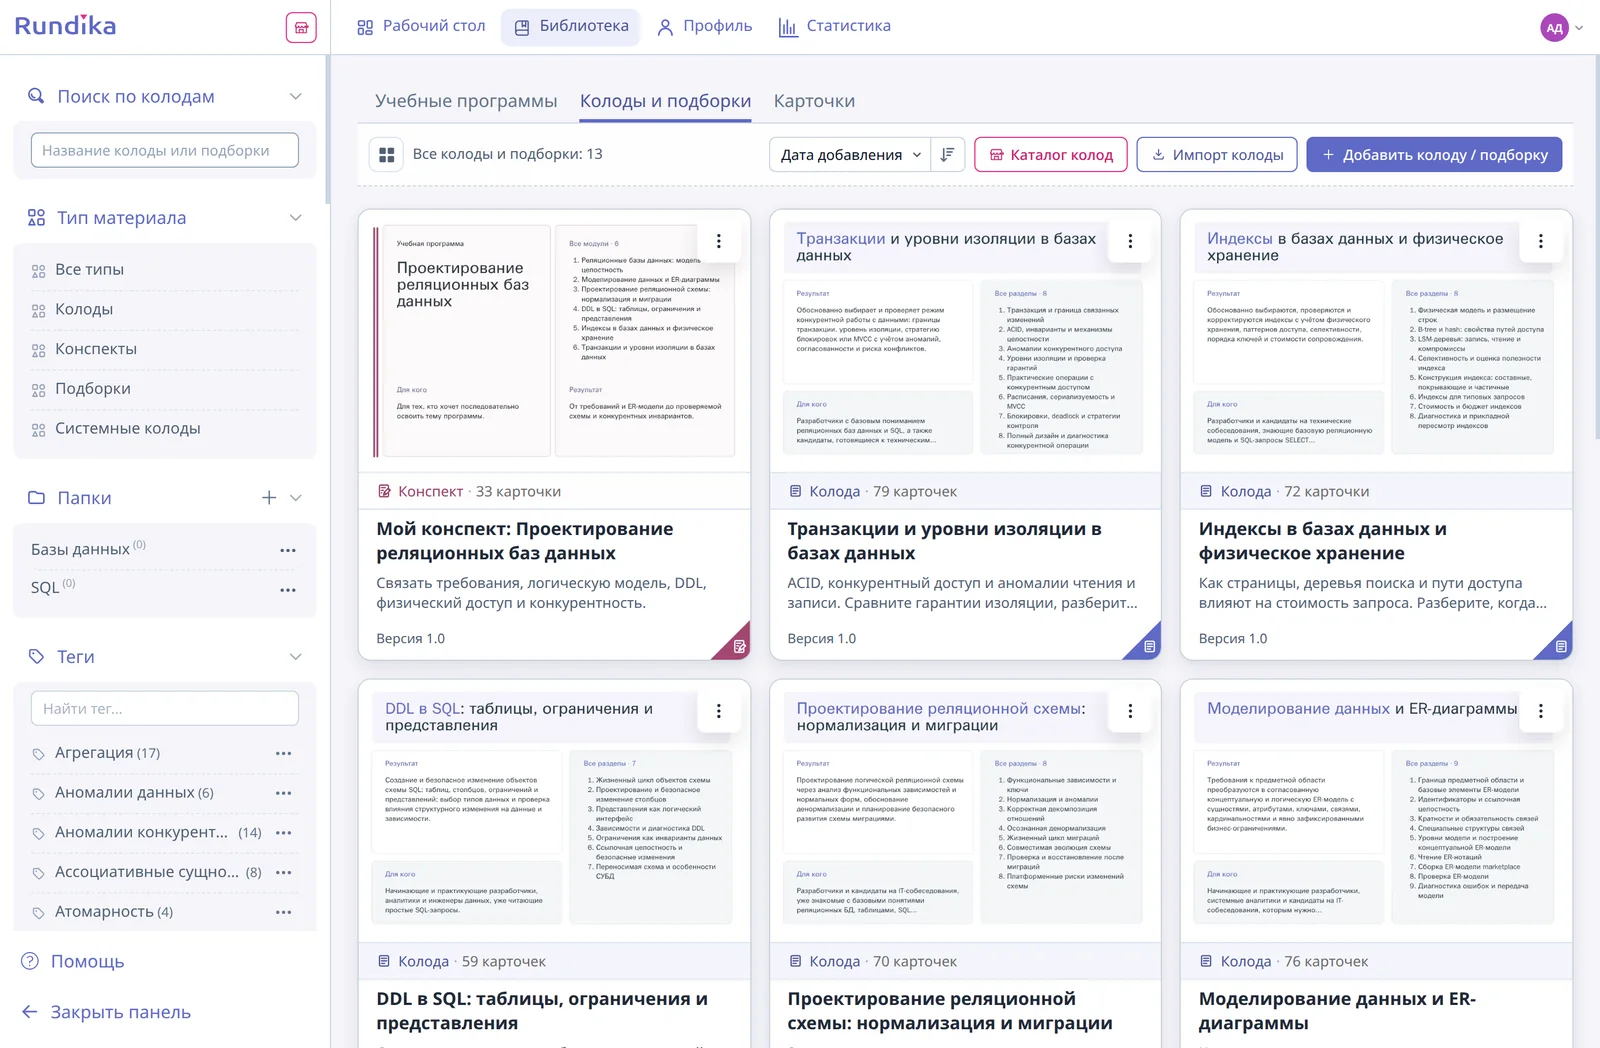Click the Найти тег input field
Viewport: 1600px width, 1048px height.
pyautogui.click(x=165, y=708)
